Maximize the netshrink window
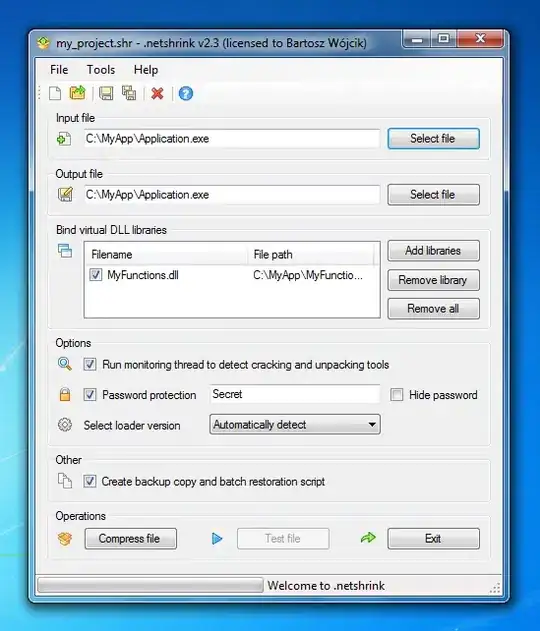 pyautogui.click(x=444, y=39)
